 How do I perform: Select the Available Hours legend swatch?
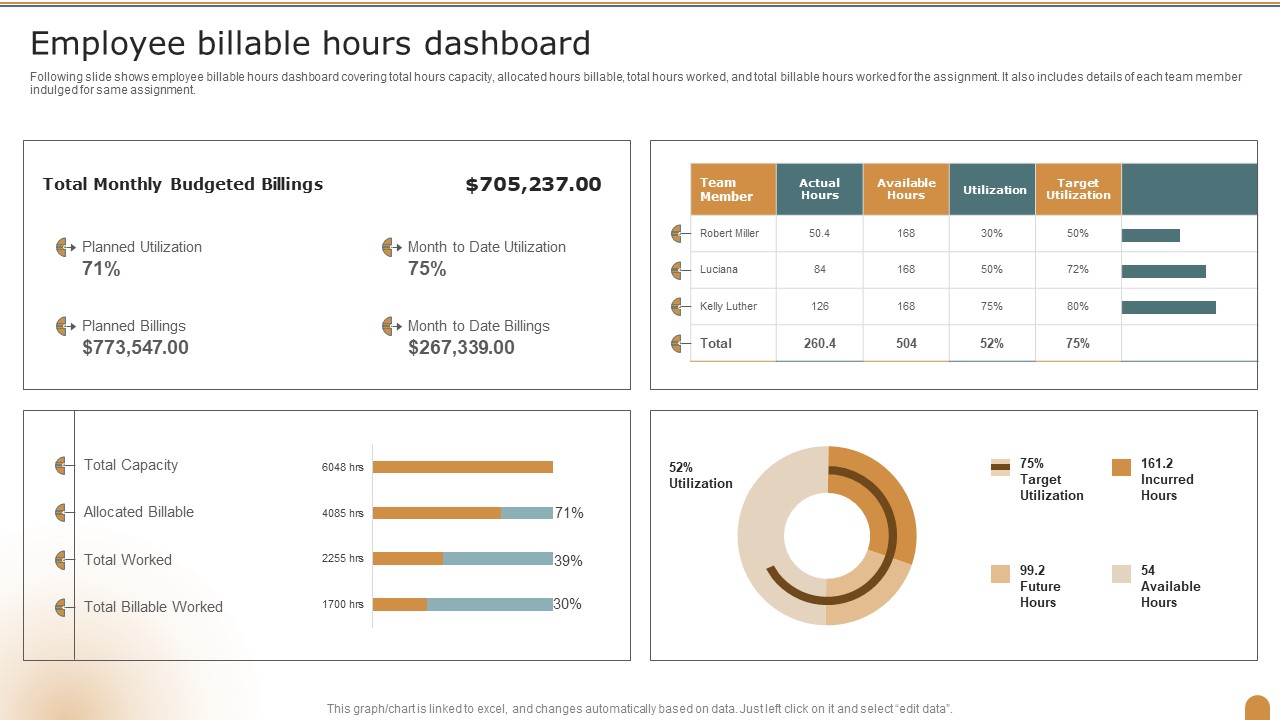click(1121, 574)
